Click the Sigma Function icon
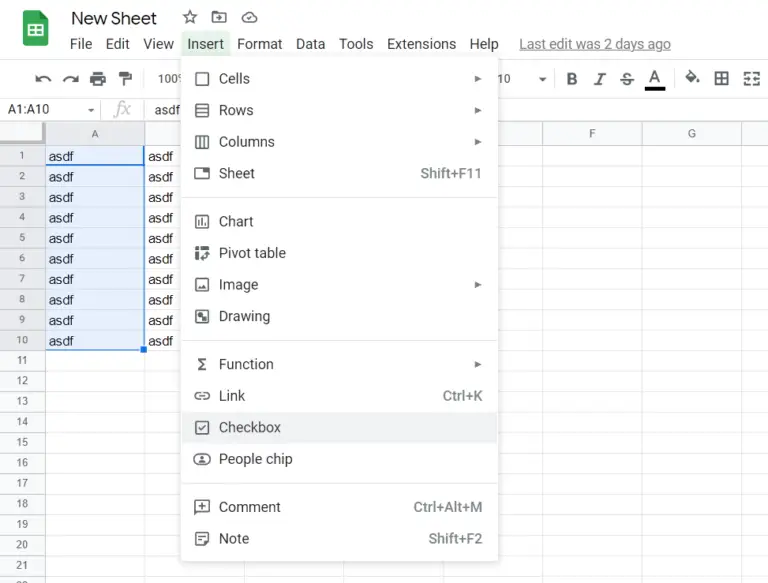 pos(202,364)
